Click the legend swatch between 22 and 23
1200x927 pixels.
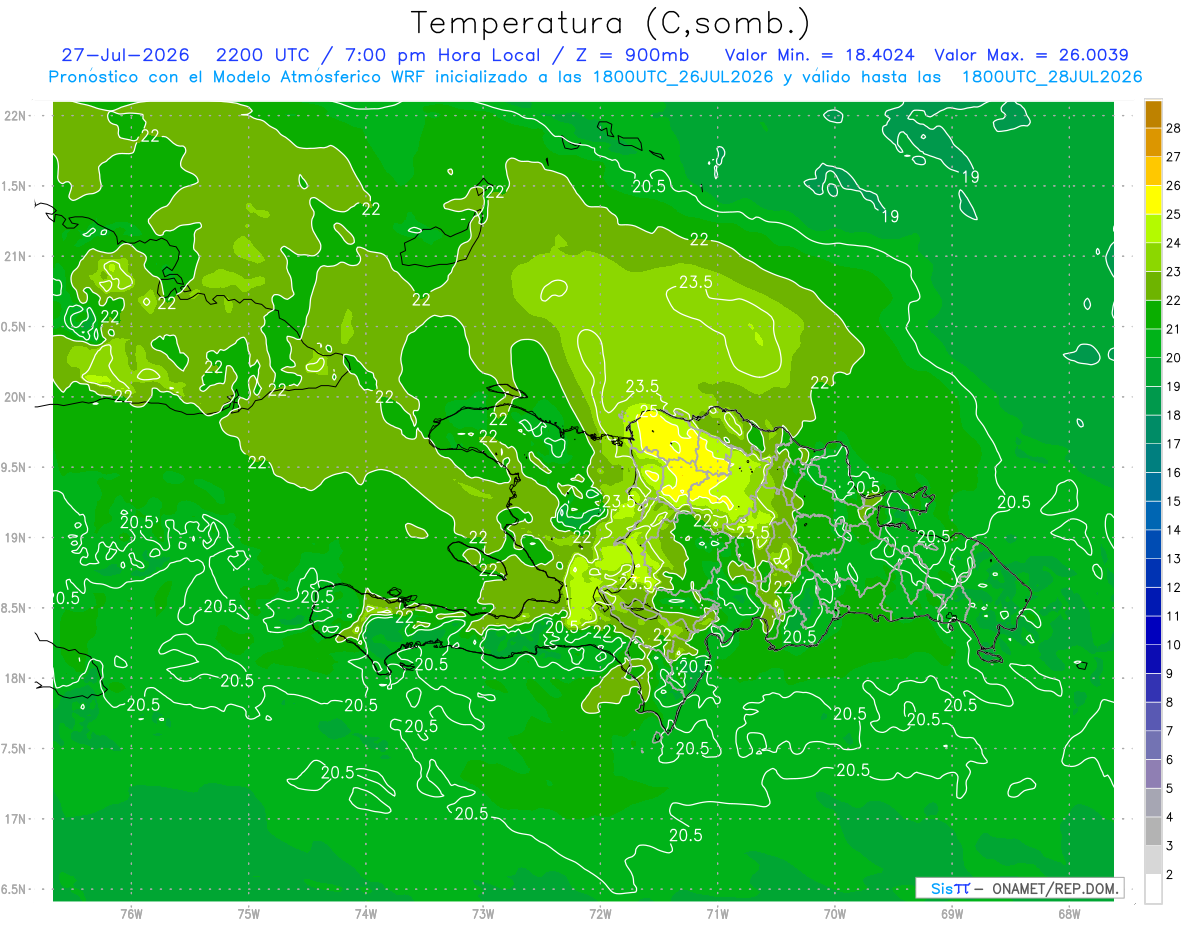(x=1153, y=286)
